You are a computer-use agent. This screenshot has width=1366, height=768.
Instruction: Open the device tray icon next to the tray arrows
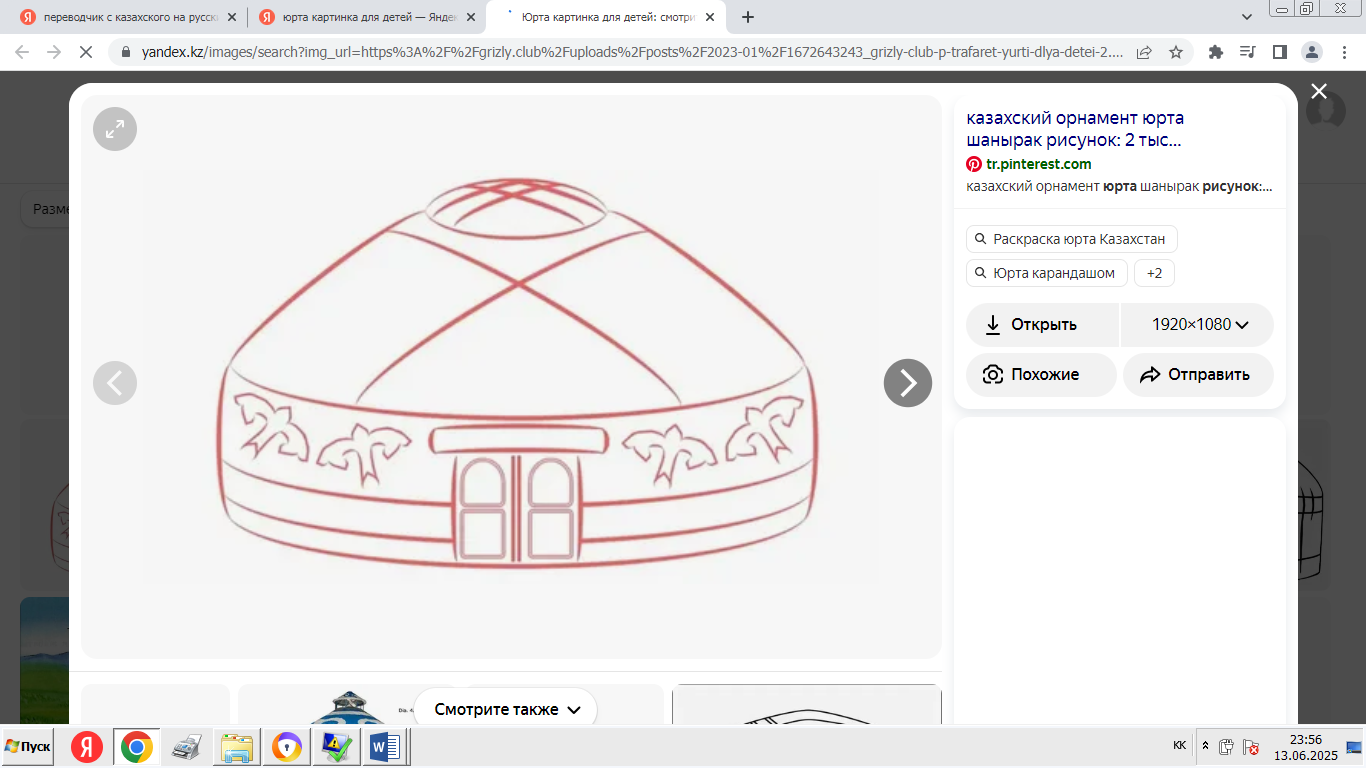click(x=1226, y=746)
